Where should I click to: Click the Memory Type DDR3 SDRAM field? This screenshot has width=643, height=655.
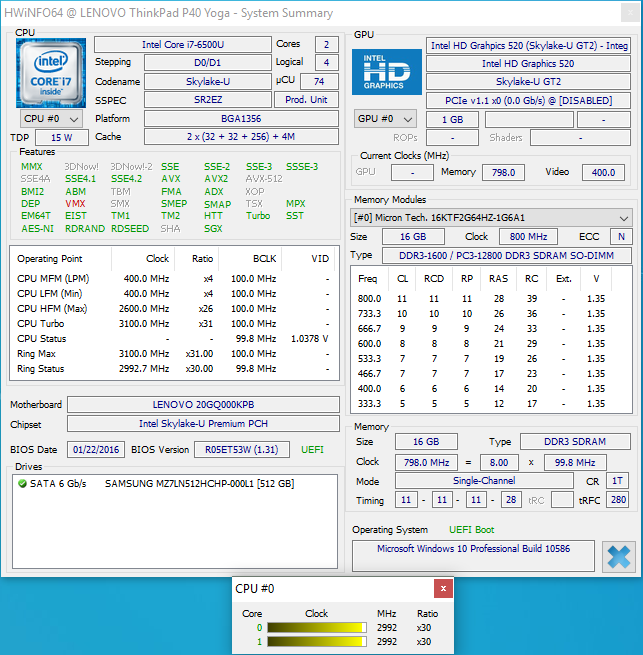pyautogui.click(x=575, y=442)
